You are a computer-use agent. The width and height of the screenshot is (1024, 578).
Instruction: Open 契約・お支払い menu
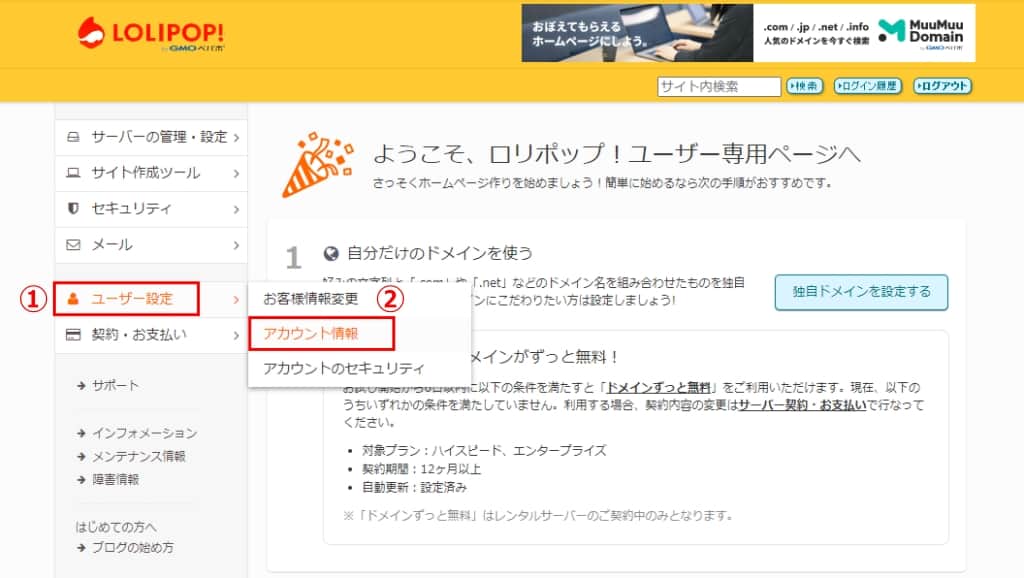coord(152,335)
